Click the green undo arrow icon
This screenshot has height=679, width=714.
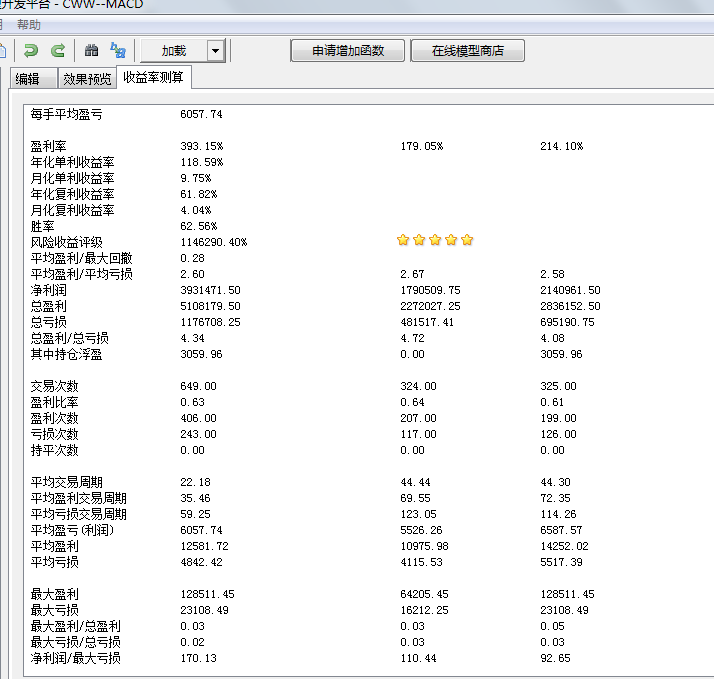tap(31, 50)
